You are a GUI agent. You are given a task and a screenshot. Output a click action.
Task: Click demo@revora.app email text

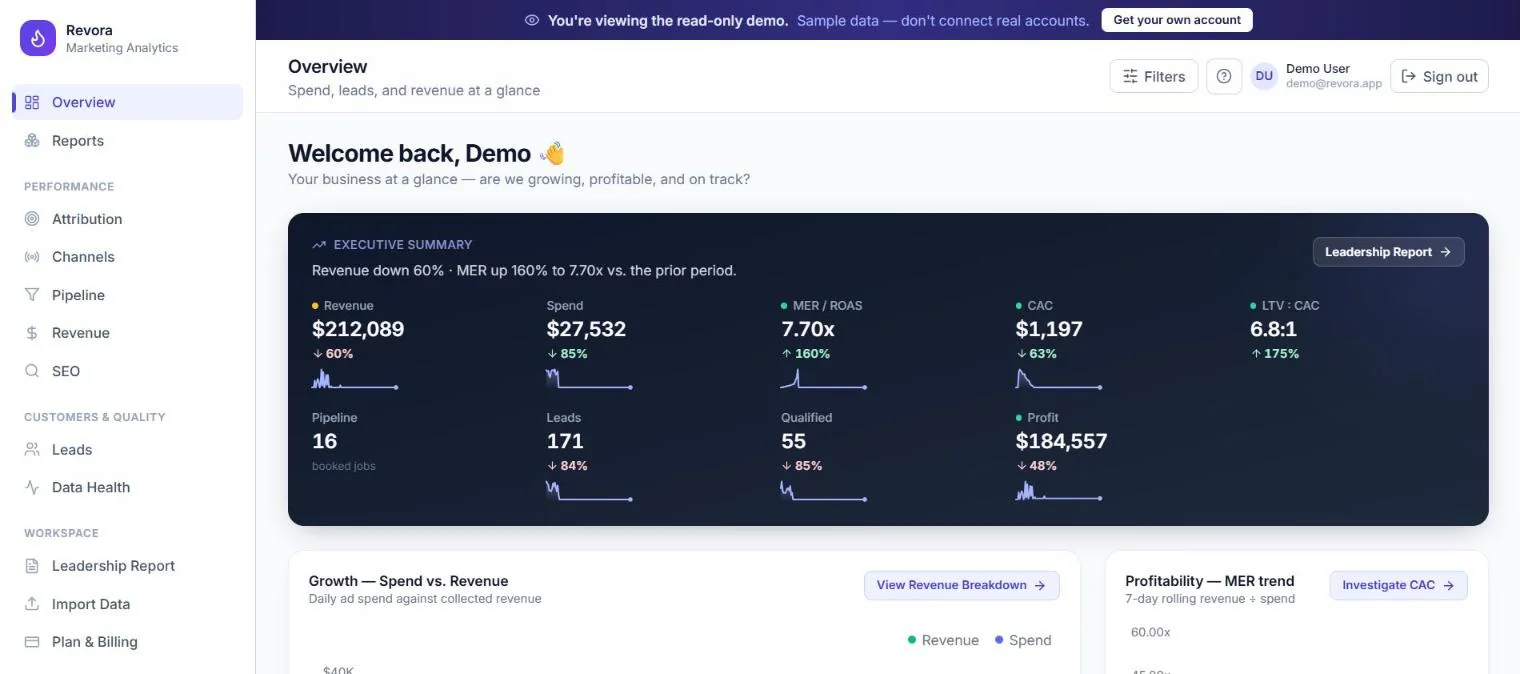(1334, 84)
